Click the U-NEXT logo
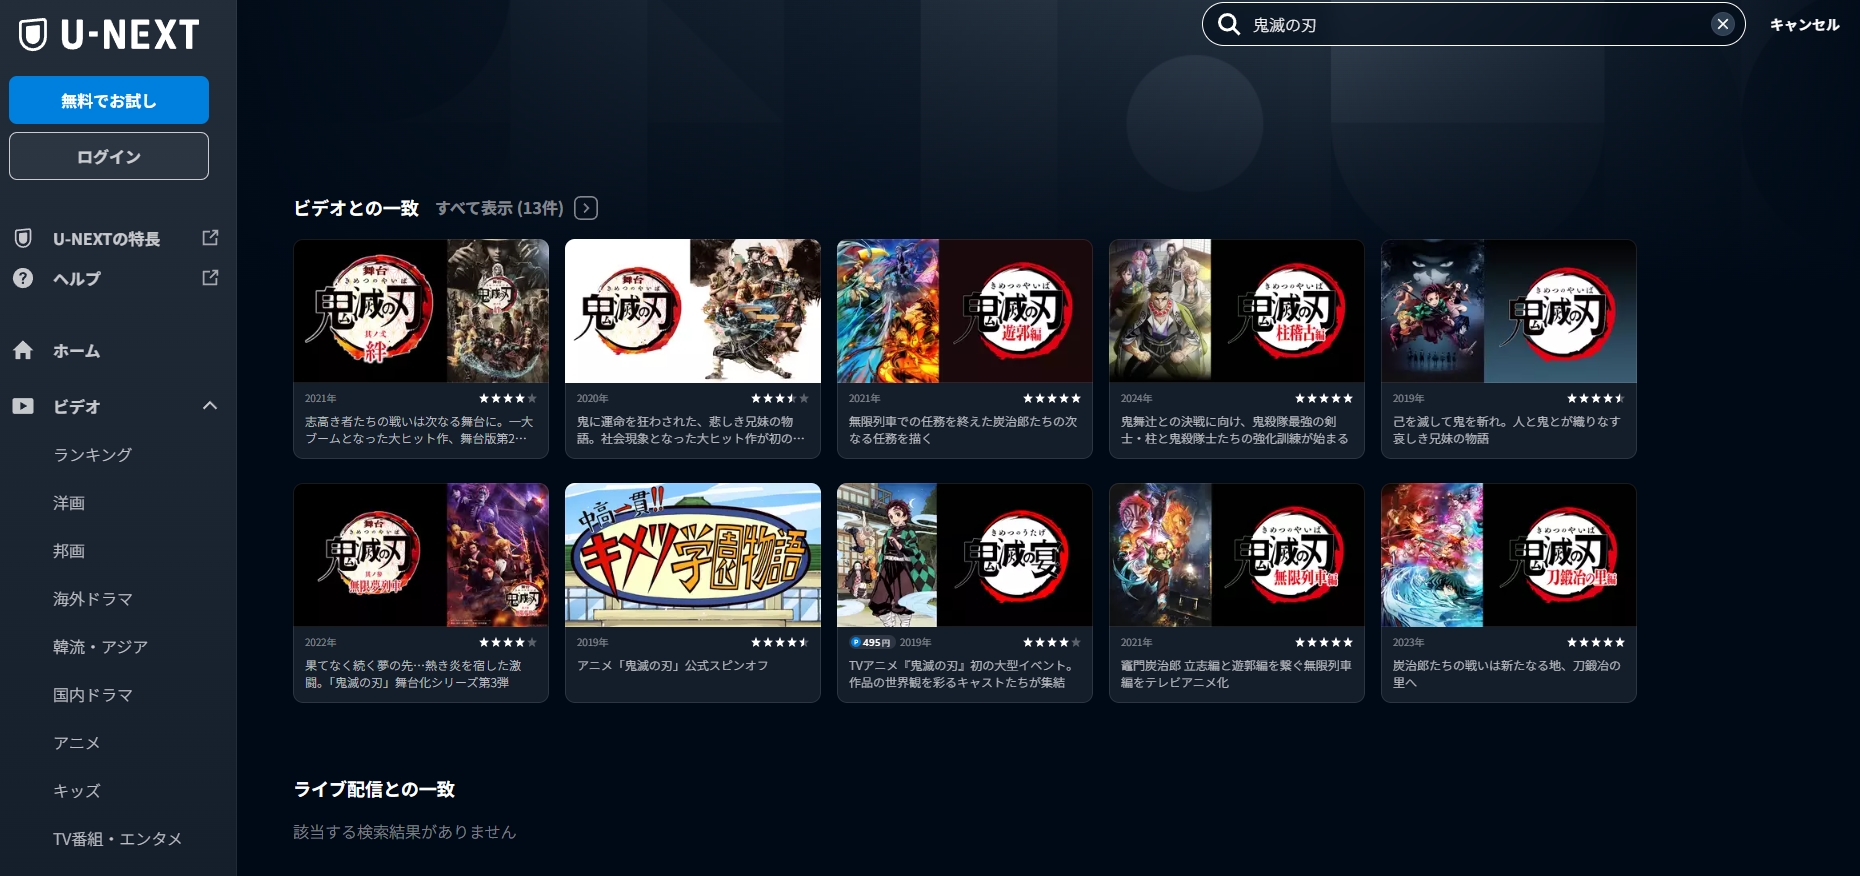 (x=109, y=35)
